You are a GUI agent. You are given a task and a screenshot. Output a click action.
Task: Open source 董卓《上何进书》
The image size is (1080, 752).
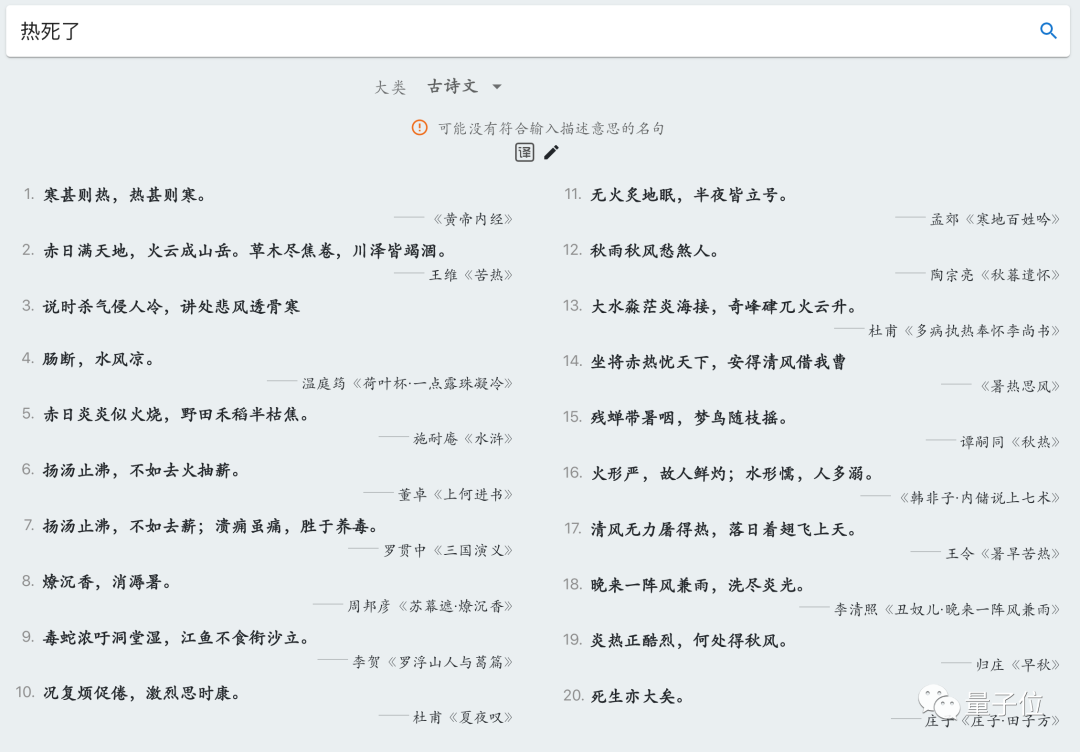pyautogui.click(x=455, y=495)
